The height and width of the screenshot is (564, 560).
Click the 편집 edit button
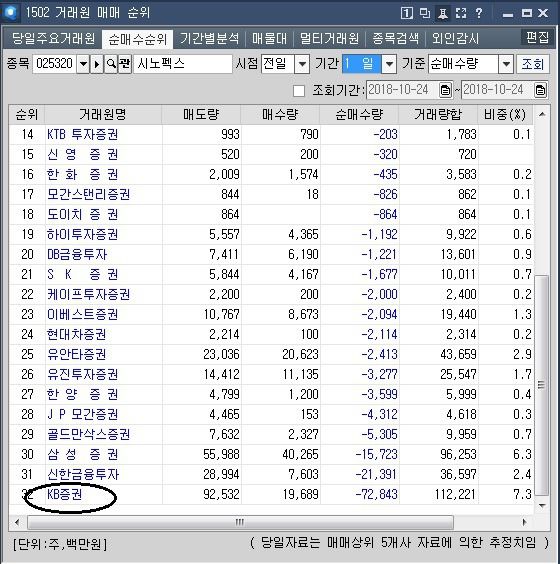click(537, 37)
